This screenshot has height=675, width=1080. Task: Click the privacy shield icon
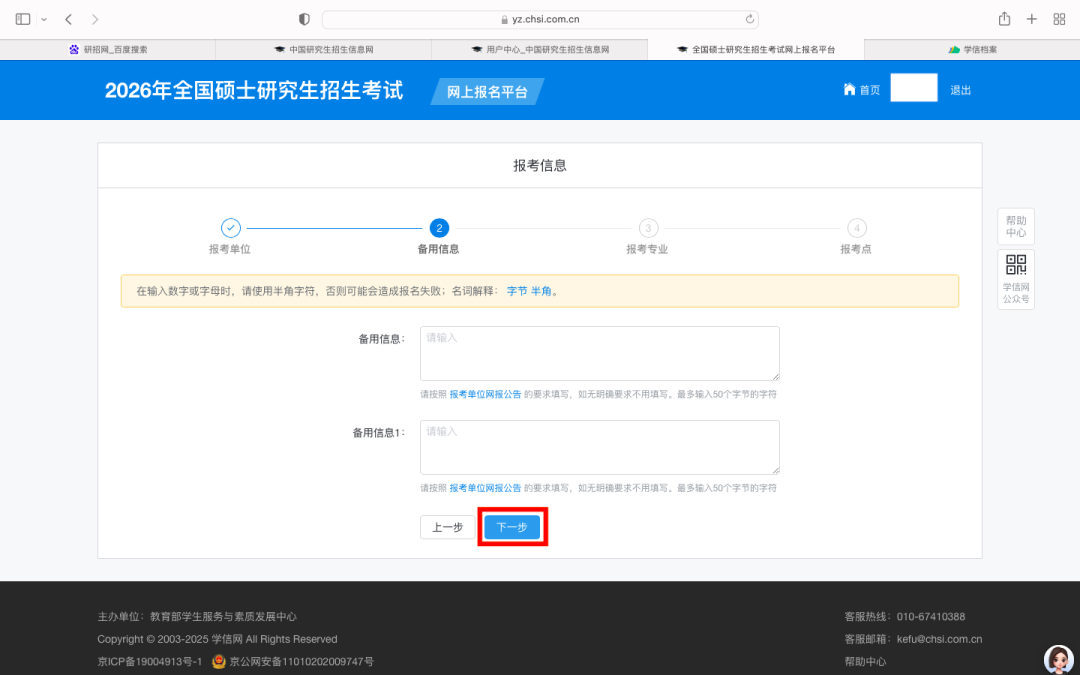(305, 19)
